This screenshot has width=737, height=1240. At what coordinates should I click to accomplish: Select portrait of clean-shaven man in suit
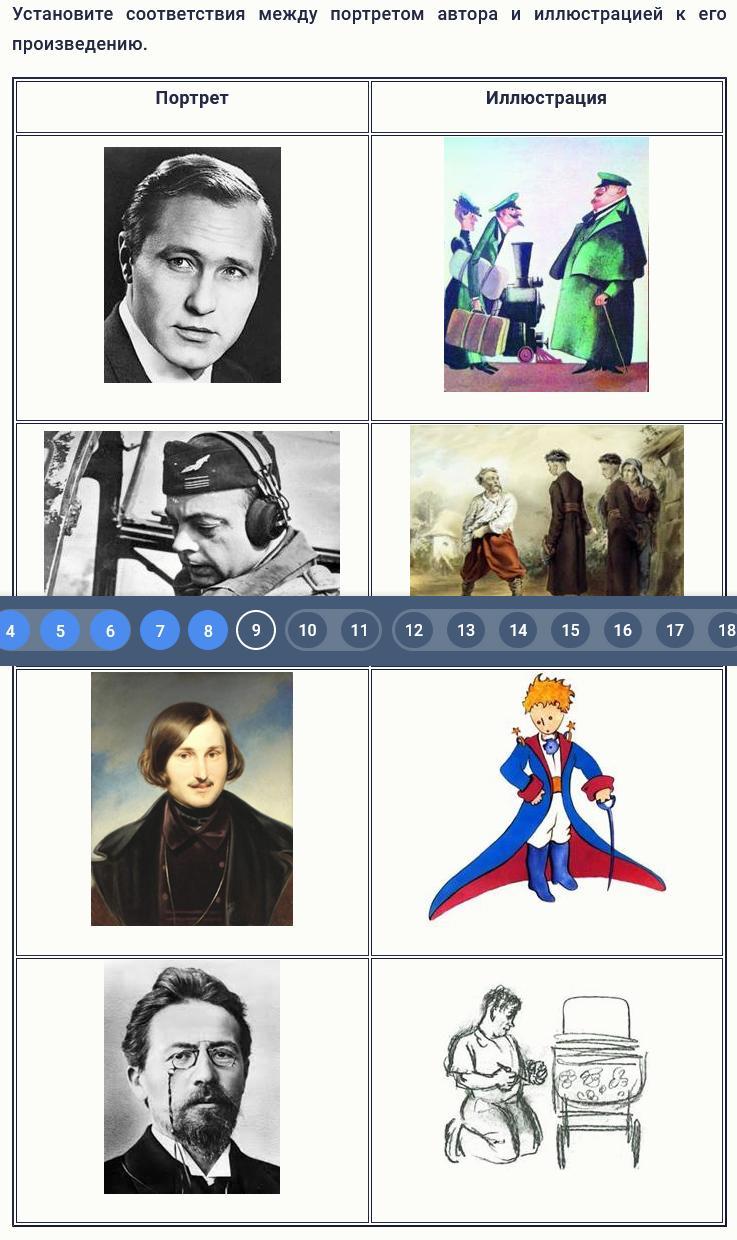coord(192,265)
